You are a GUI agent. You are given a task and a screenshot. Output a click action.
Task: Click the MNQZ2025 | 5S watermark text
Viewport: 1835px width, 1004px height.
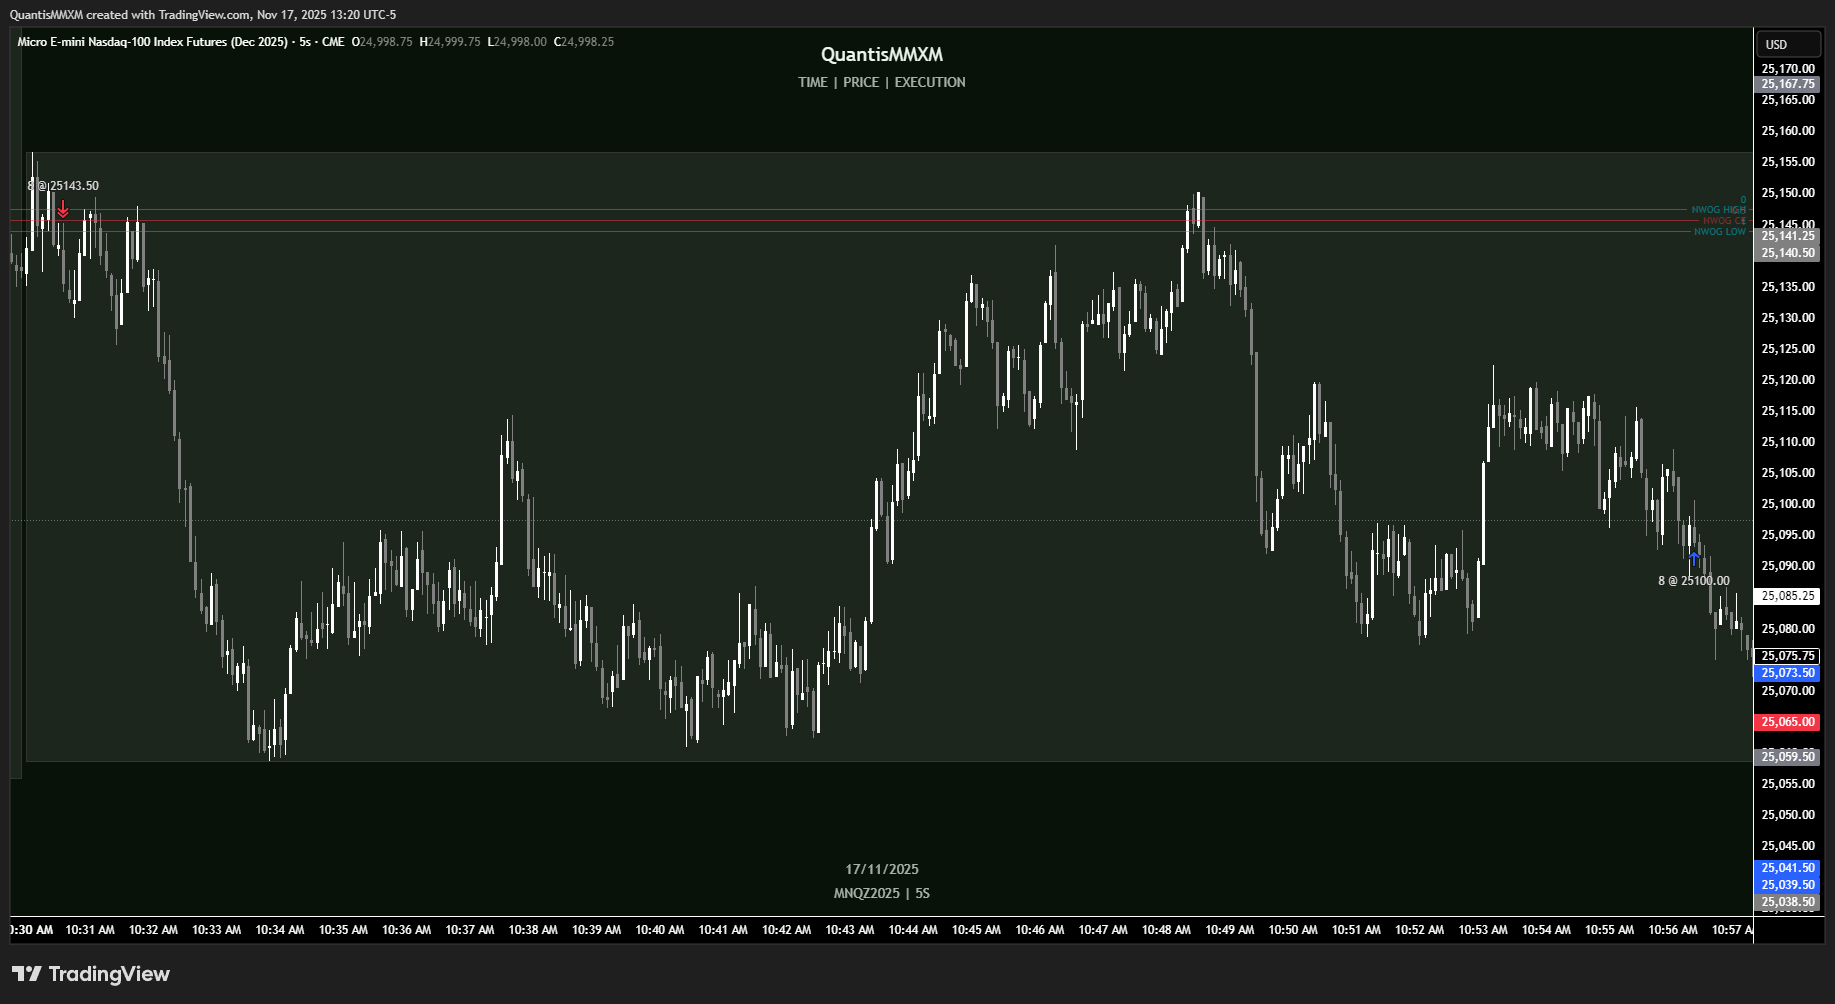click(881, 893)
